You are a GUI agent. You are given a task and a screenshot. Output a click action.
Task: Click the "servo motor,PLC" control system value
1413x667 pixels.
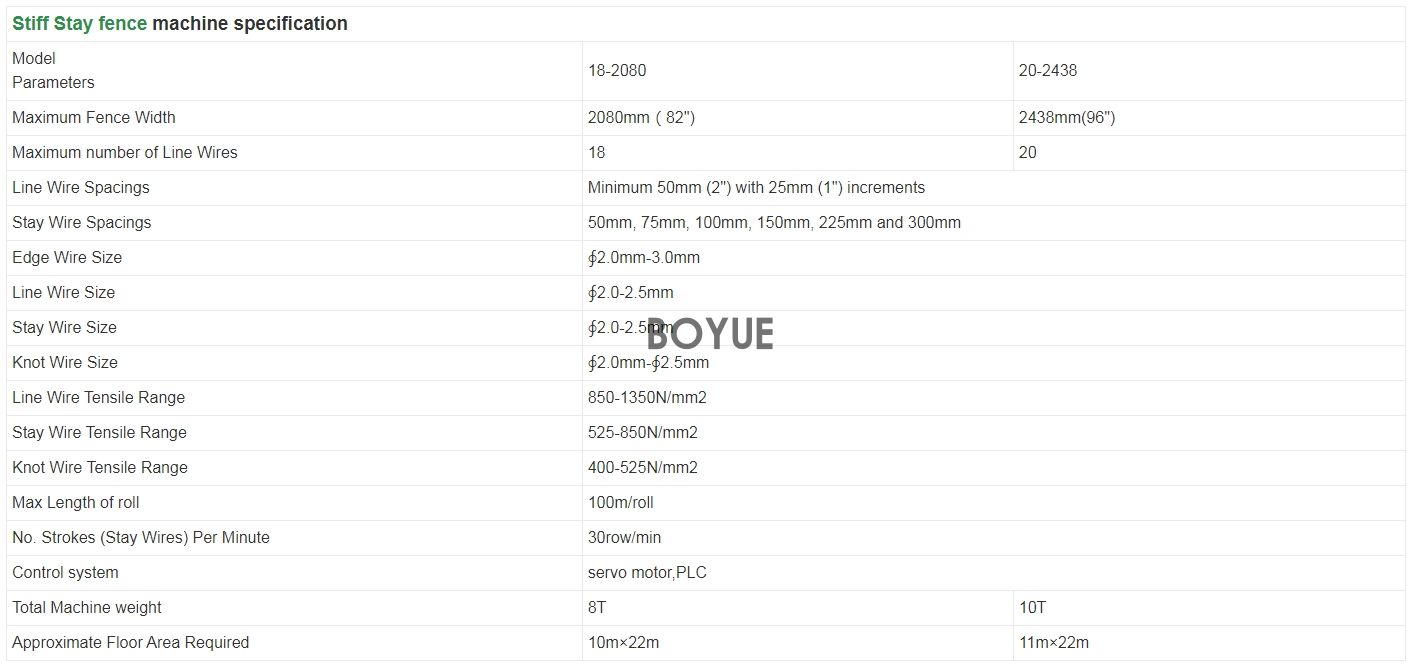pos(647,573)
